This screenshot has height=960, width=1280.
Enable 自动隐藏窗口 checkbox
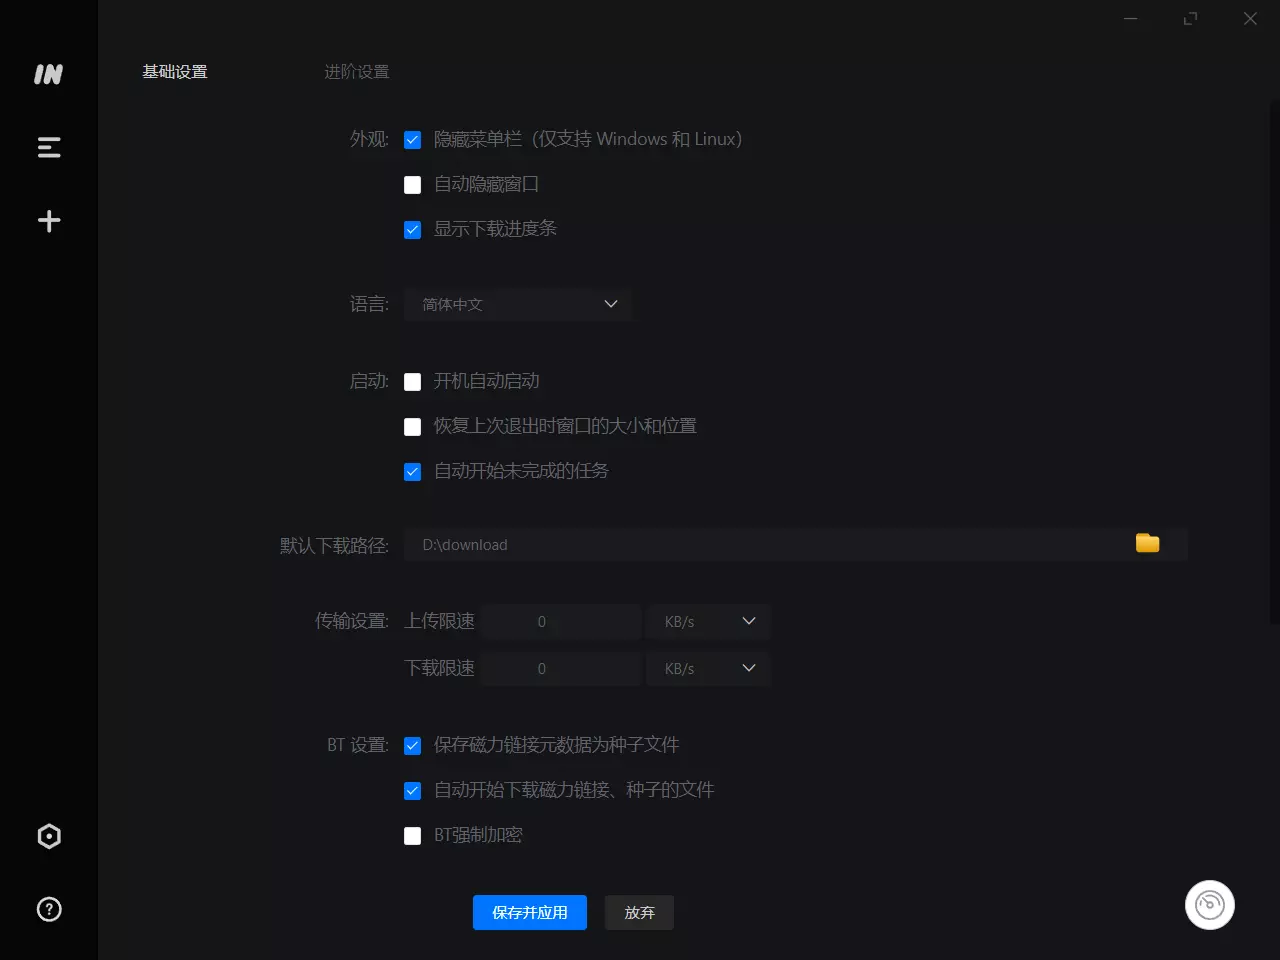point(412,185)
